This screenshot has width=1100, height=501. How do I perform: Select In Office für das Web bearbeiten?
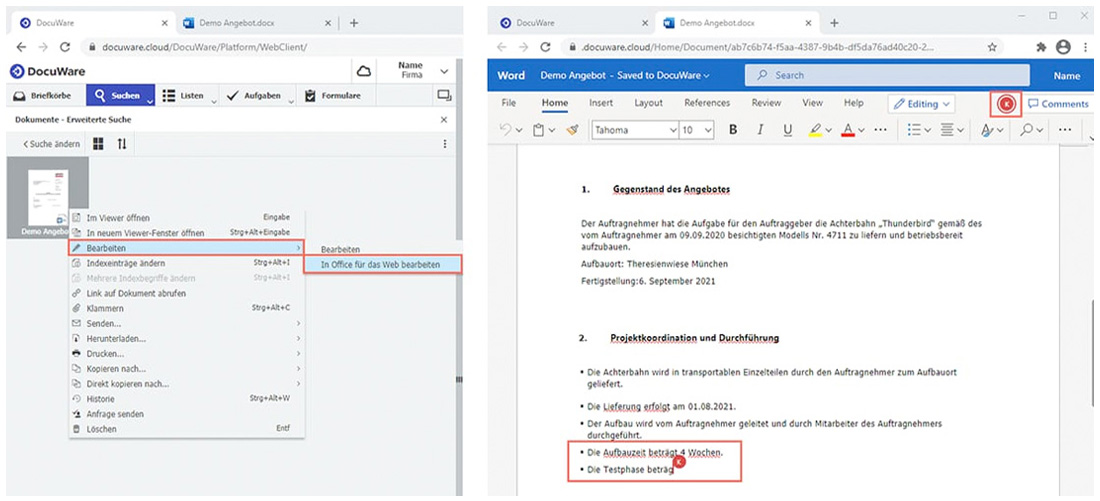[x=382, y=265]
